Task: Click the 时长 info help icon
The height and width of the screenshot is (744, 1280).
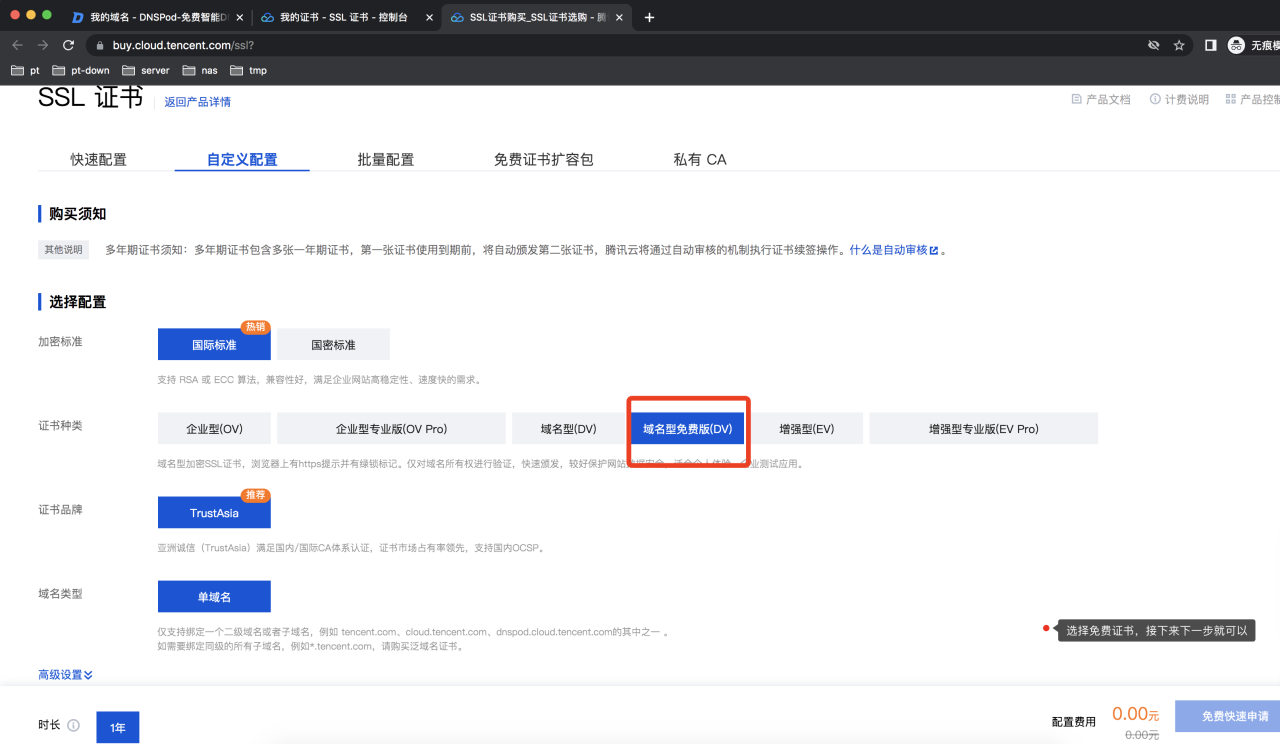Action: tap(73, 726)
